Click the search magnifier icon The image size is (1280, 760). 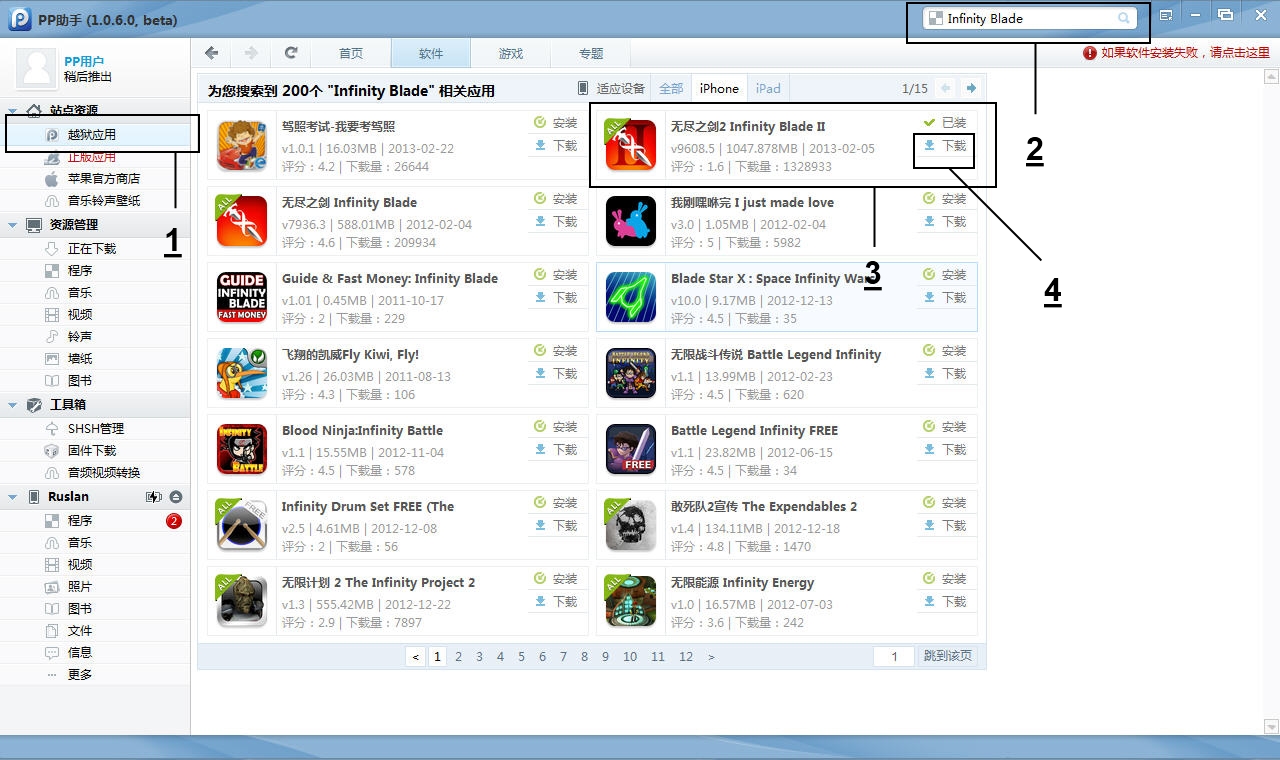click(1124, 18)
